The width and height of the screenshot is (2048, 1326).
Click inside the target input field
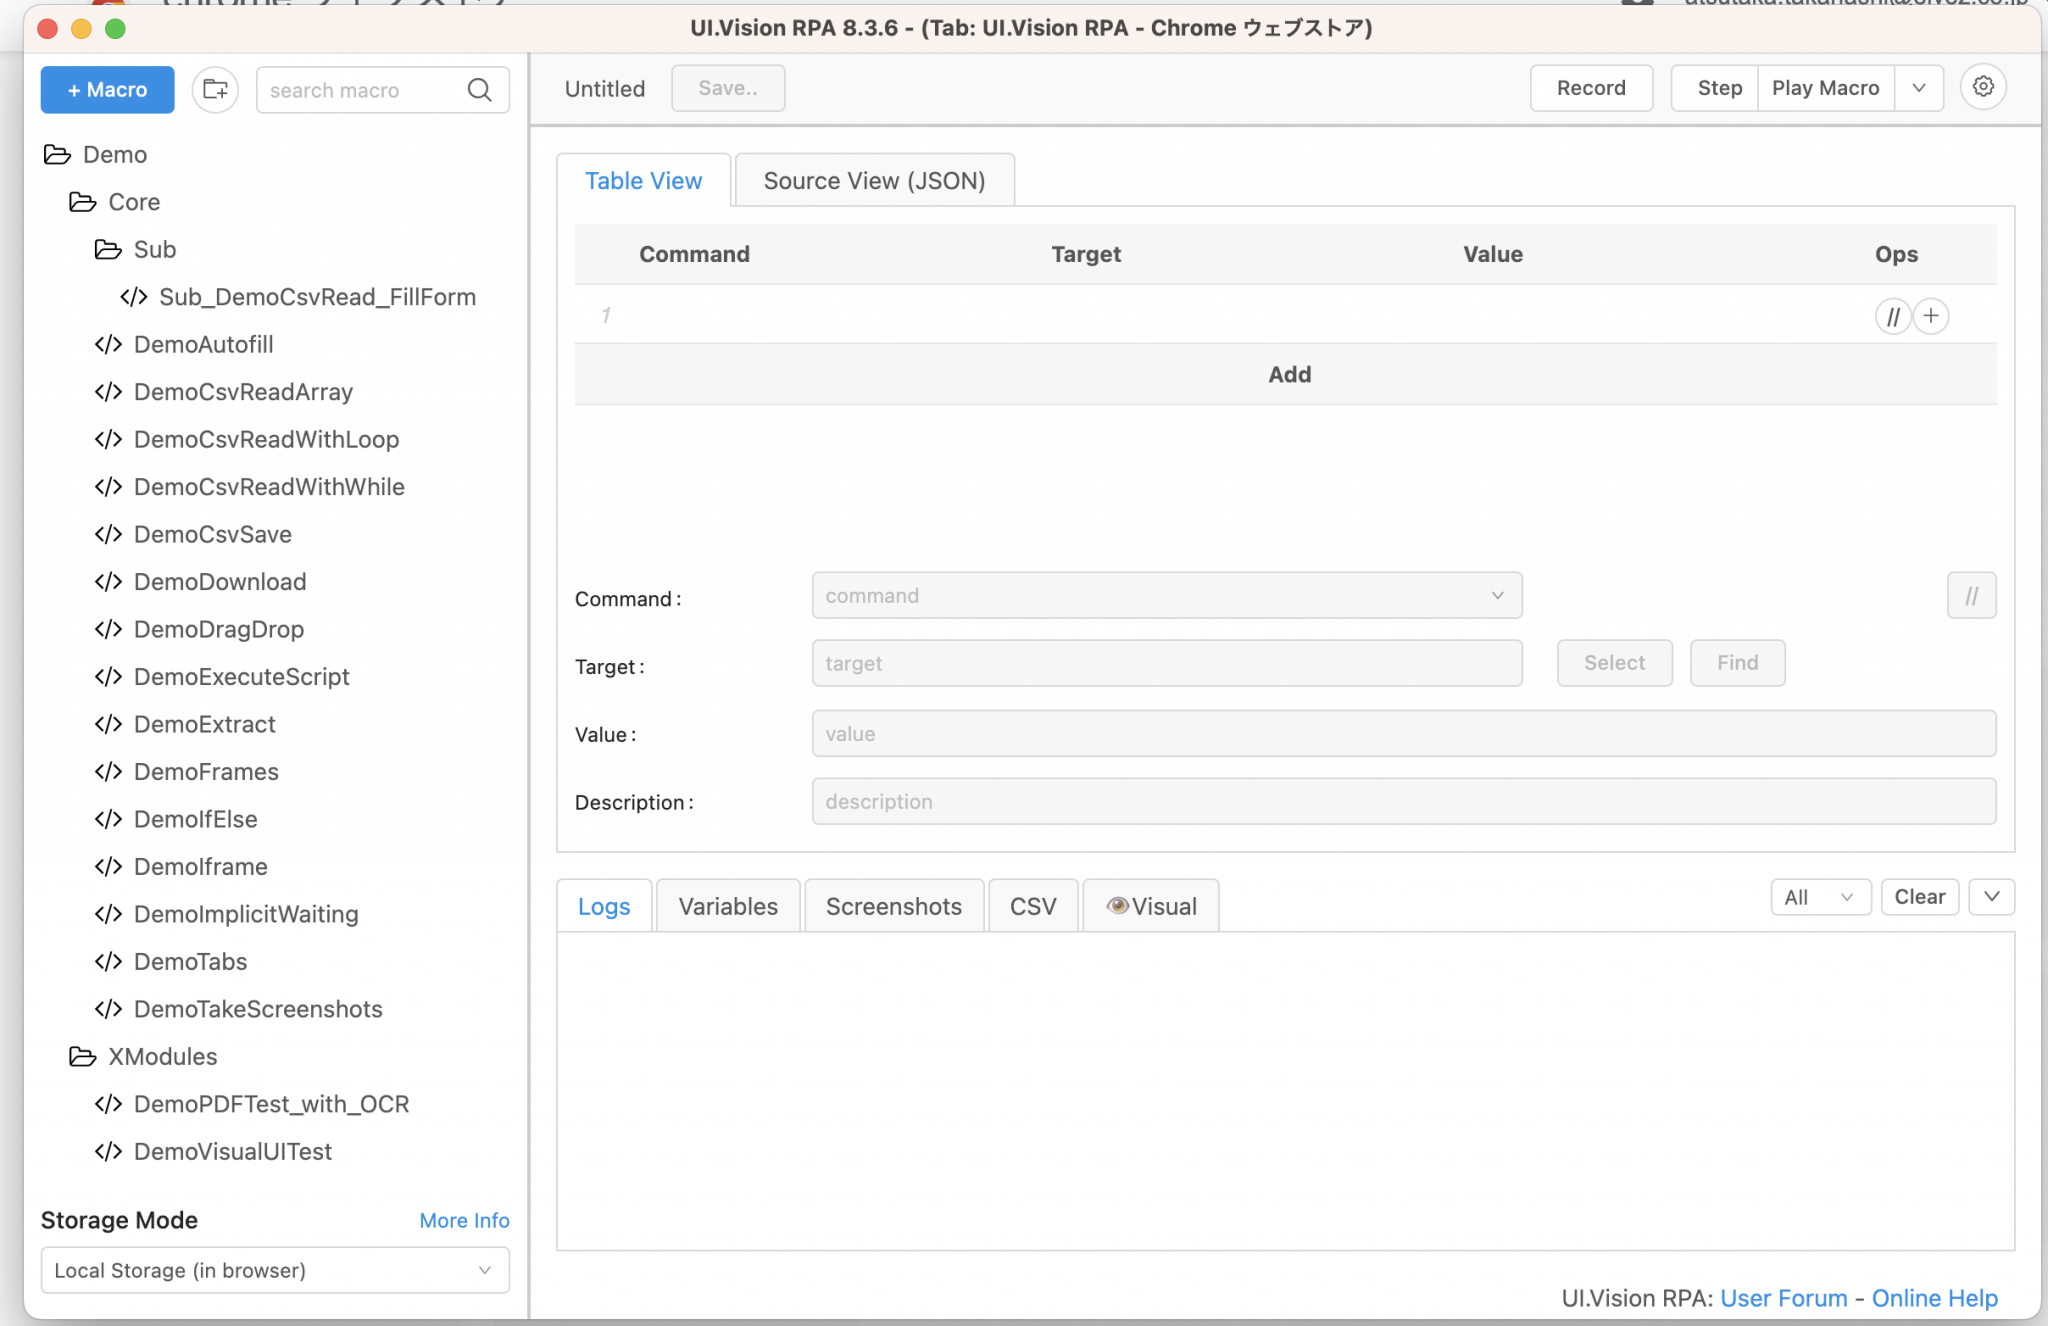tap(1166, 663)
